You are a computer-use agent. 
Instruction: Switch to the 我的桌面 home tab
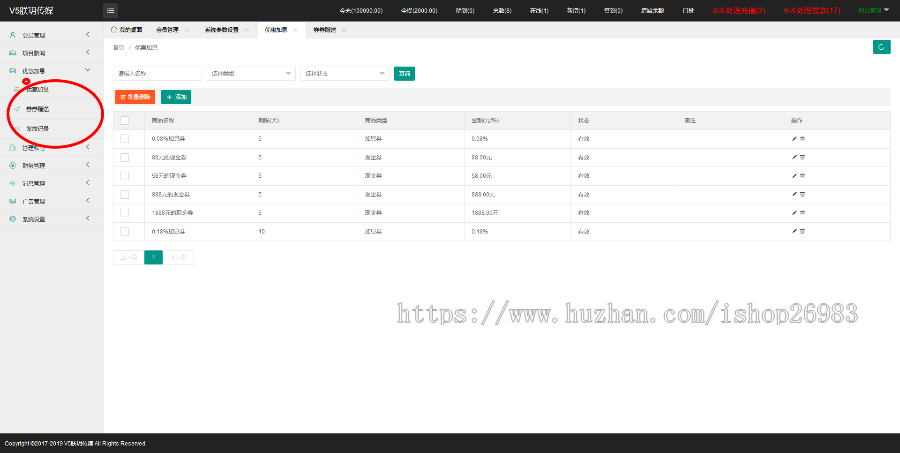tap(126, 30)
